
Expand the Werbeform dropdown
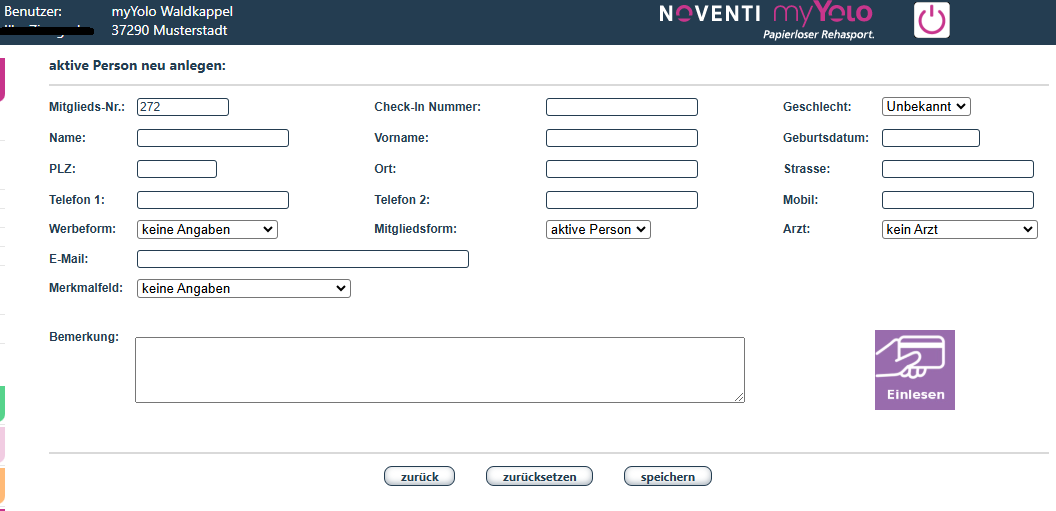click(x=207, y=229)
